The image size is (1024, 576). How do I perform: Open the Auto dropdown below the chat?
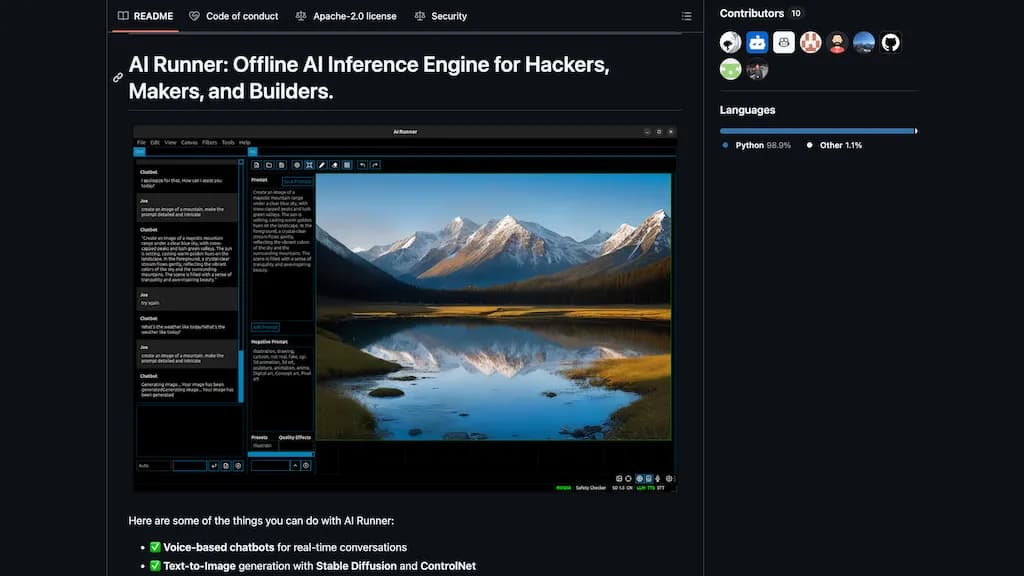[153, 466]
